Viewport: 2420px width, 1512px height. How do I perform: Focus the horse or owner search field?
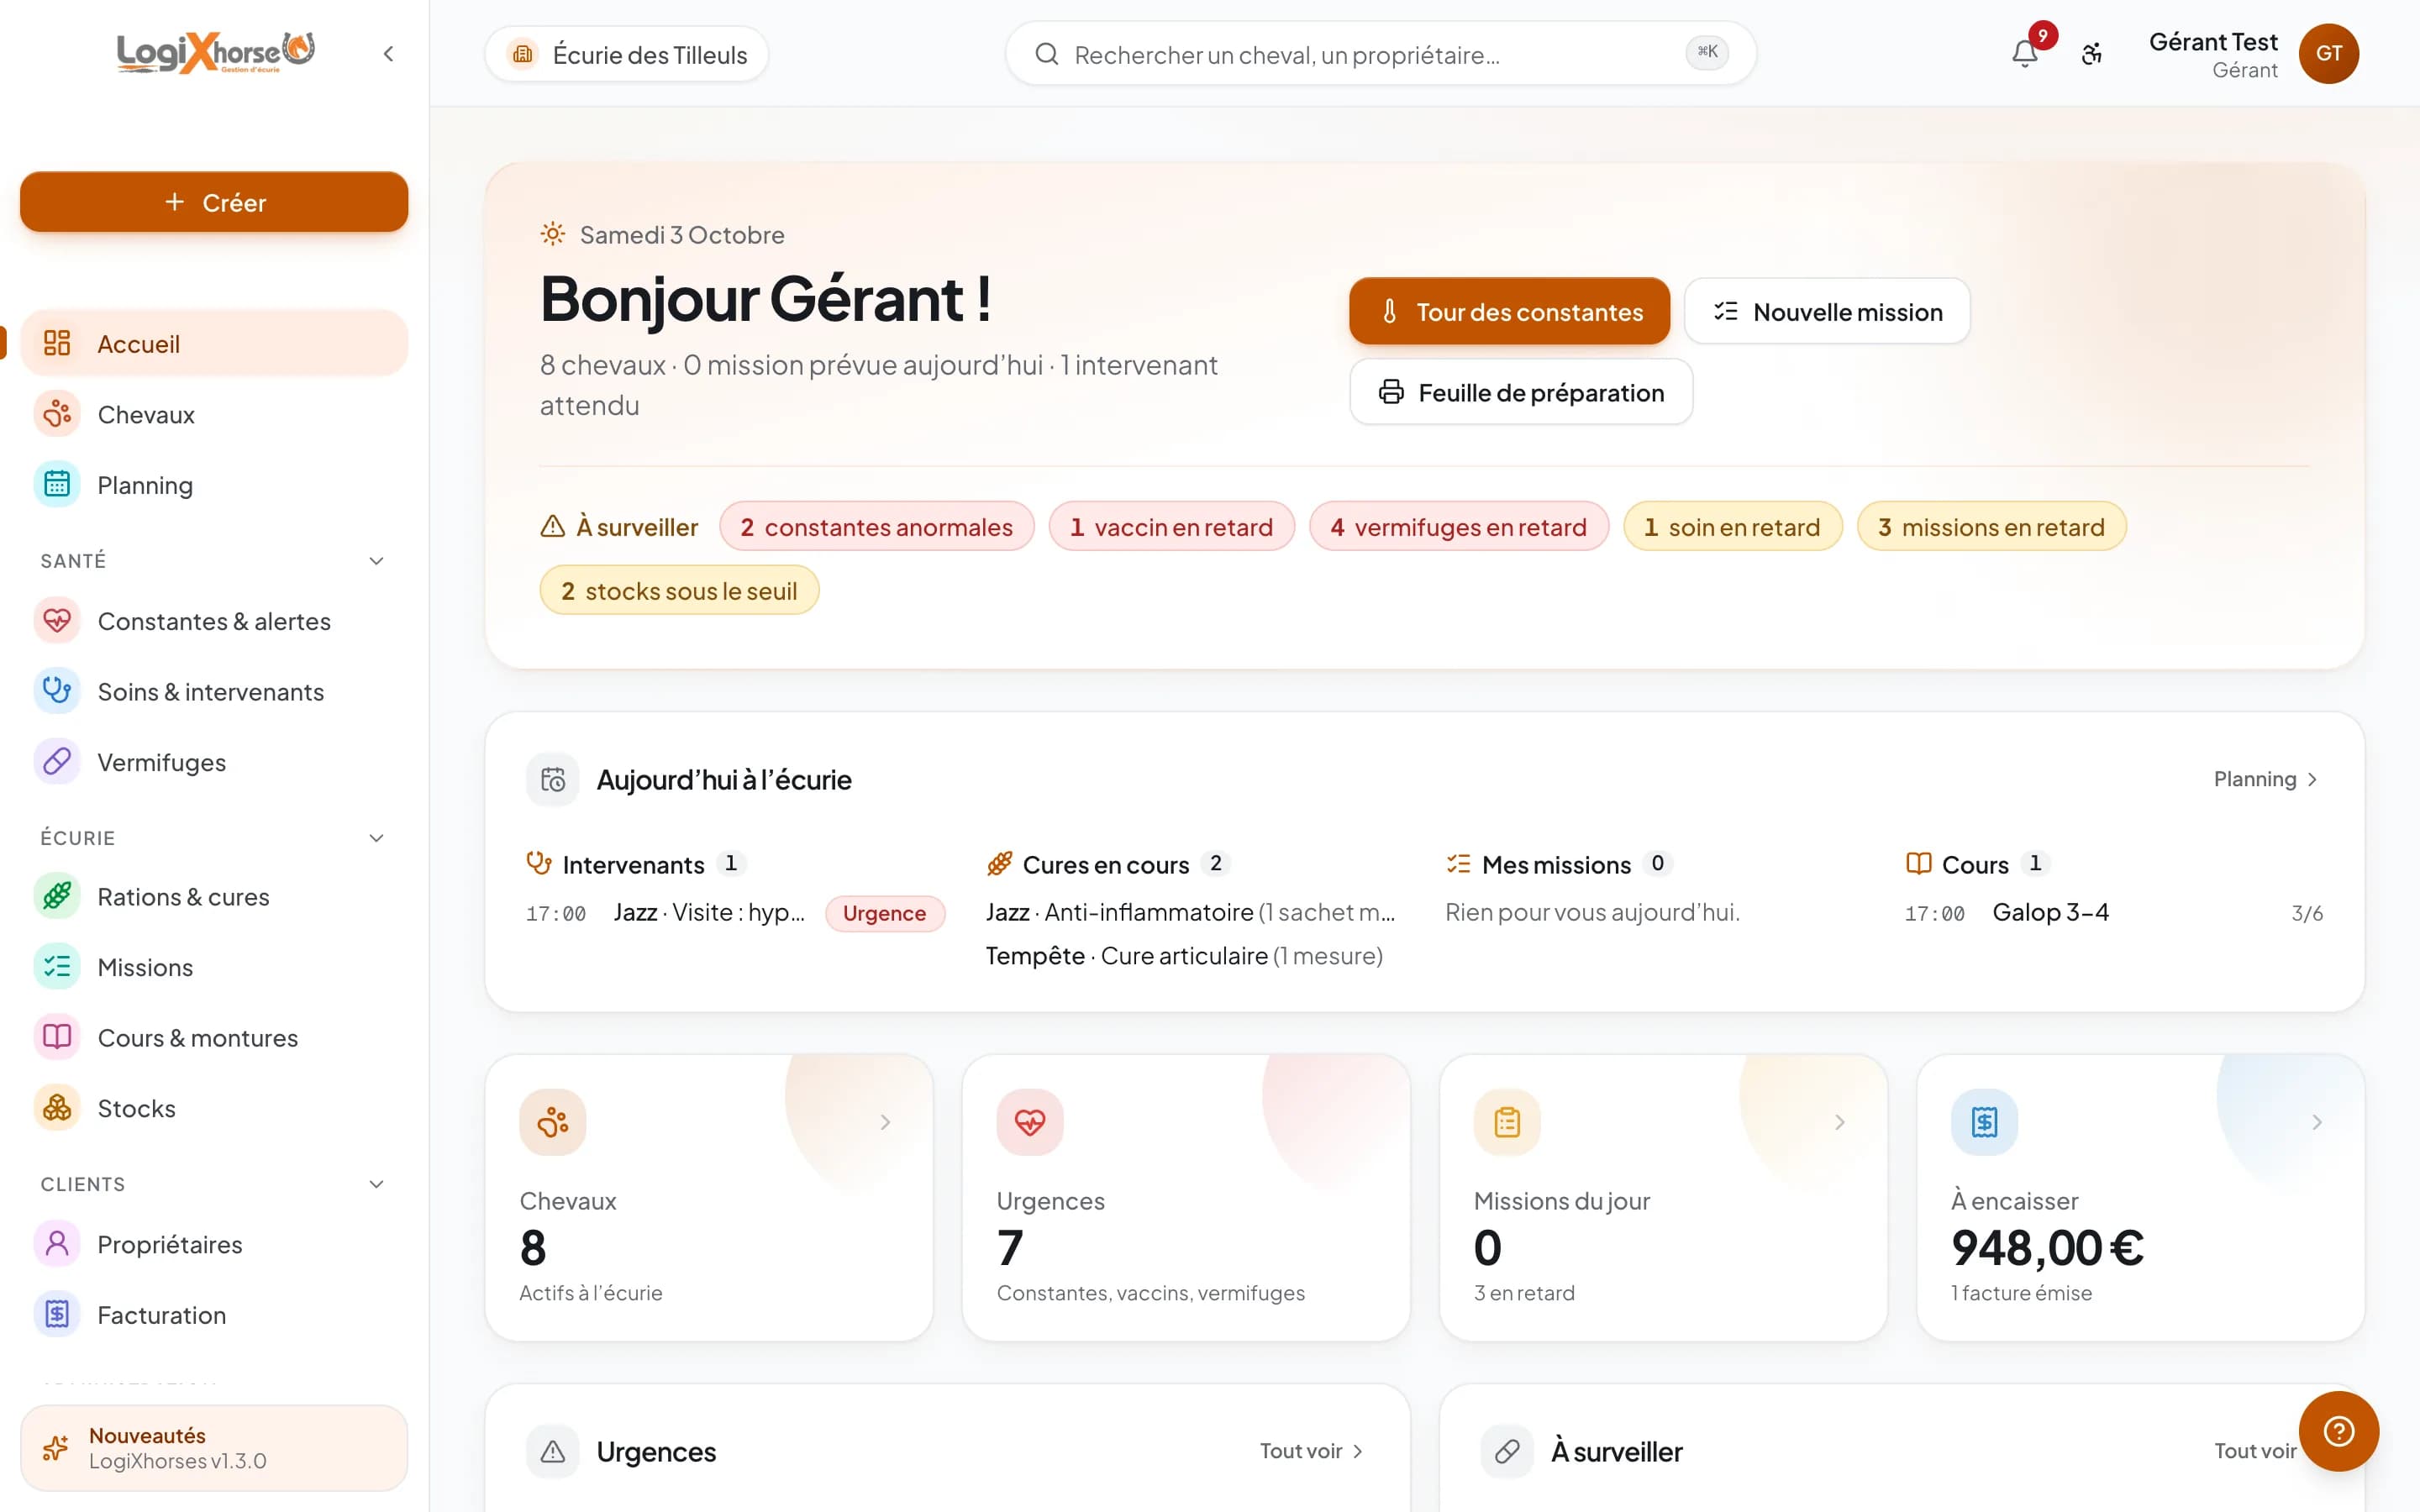point(1380,54)
